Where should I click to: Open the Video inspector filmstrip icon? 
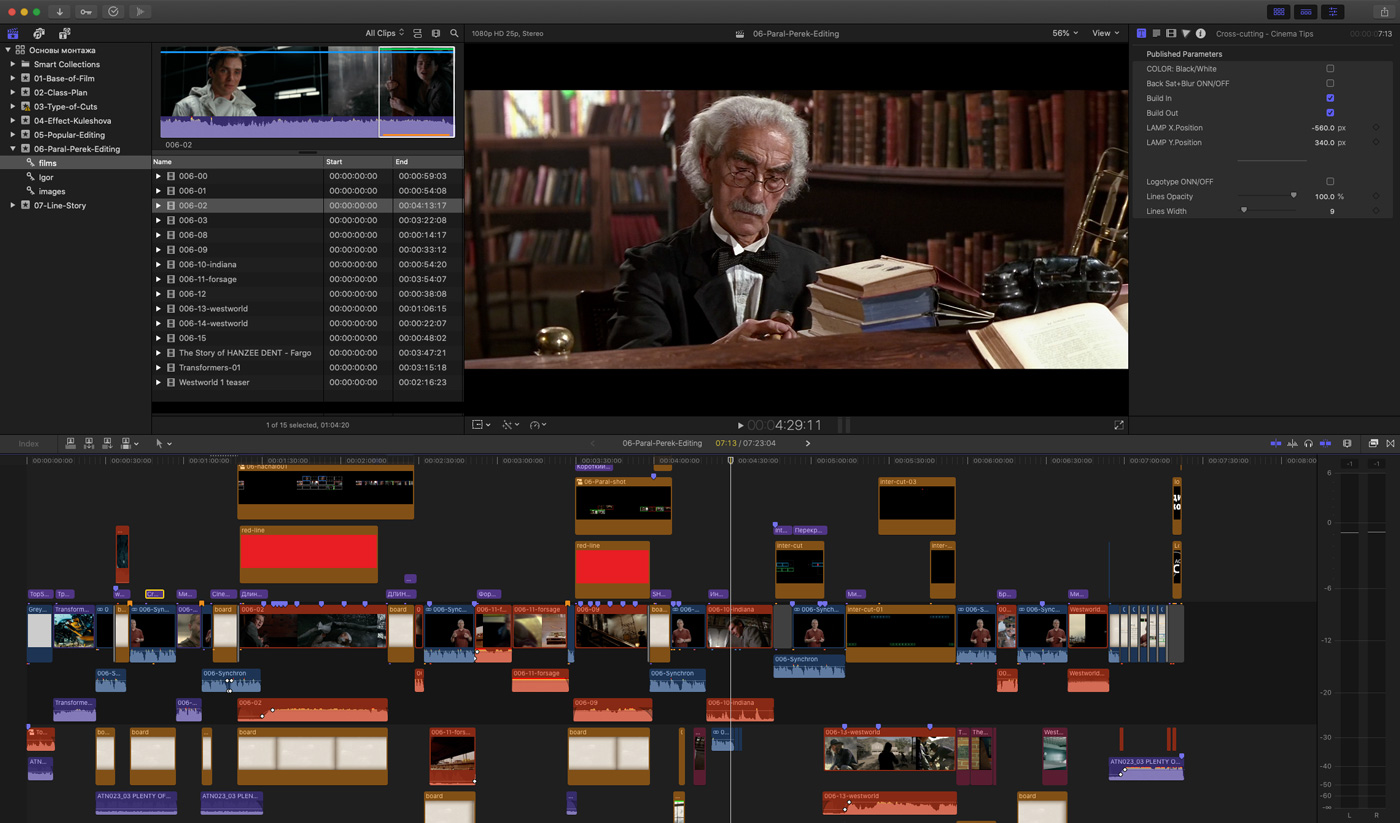[1171, 33]
